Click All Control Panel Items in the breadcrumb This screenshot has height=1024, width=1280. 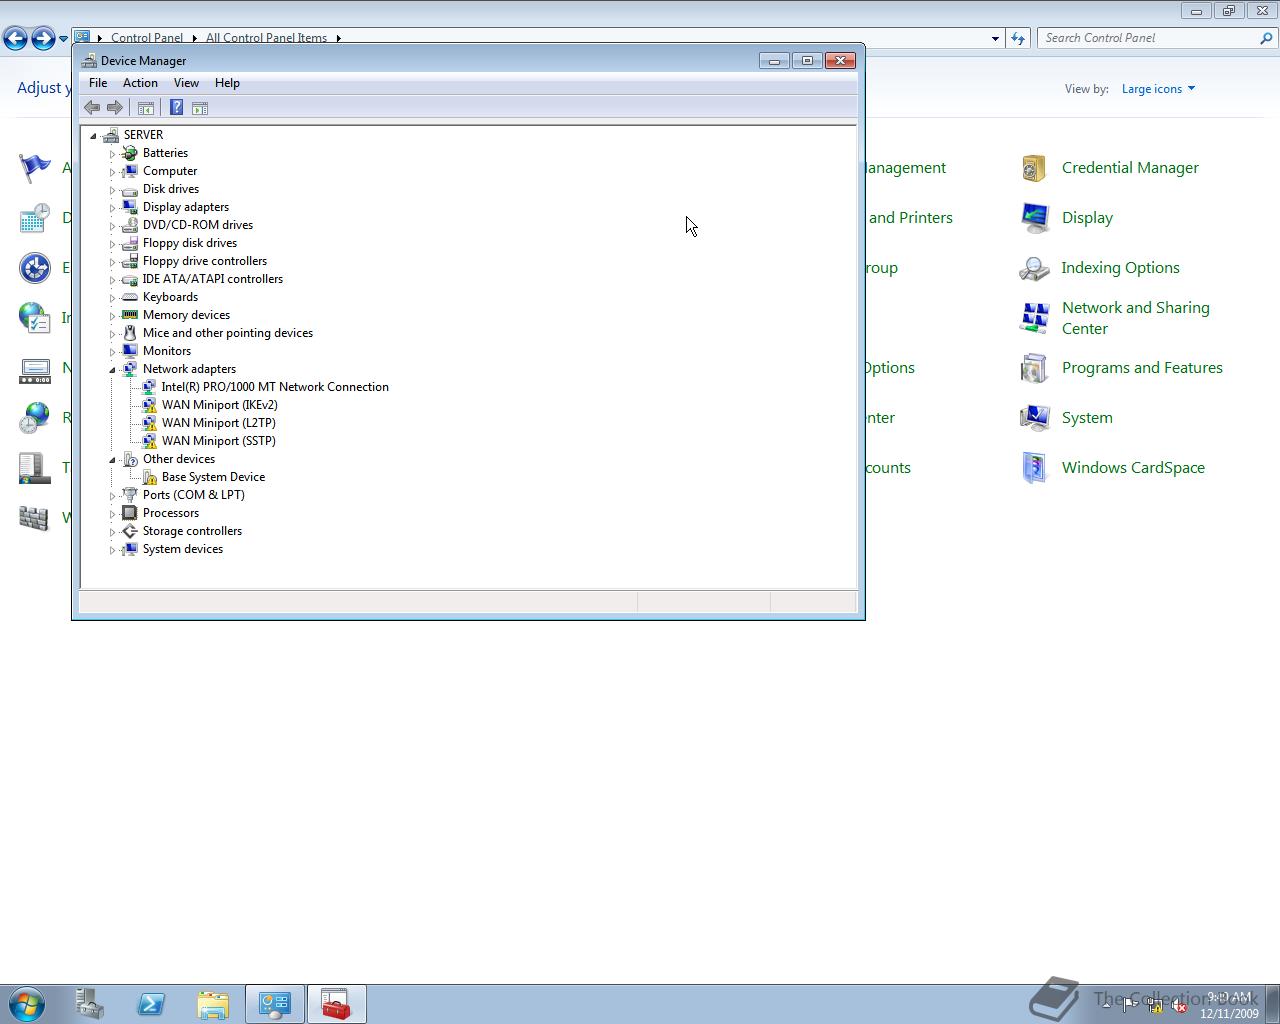tap(266, 38)
